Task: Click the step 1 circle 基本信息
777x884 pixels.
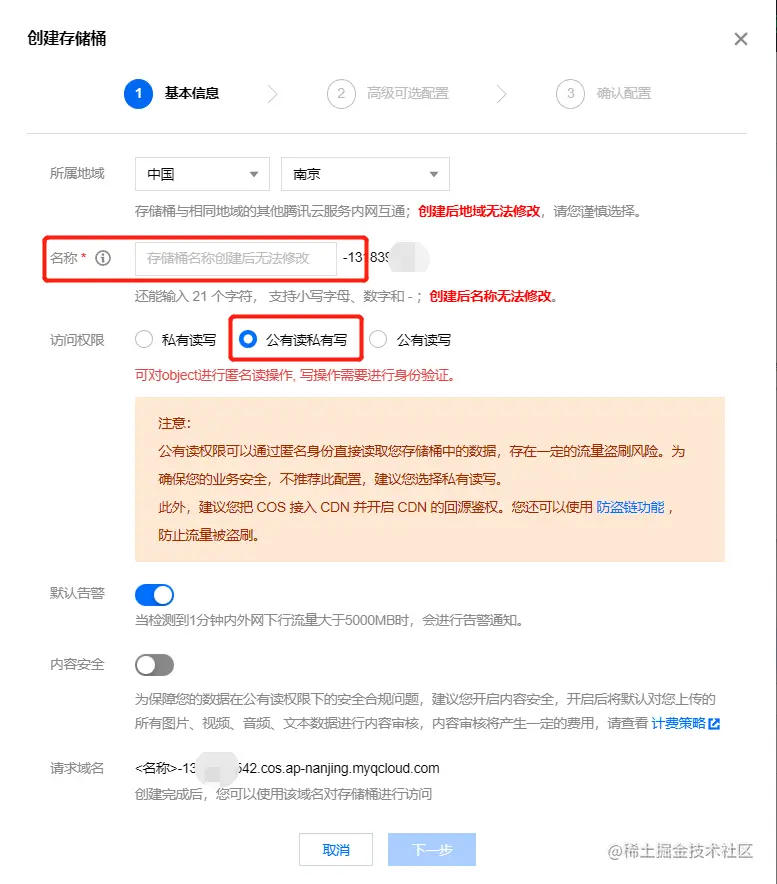Action: point(138,94)
